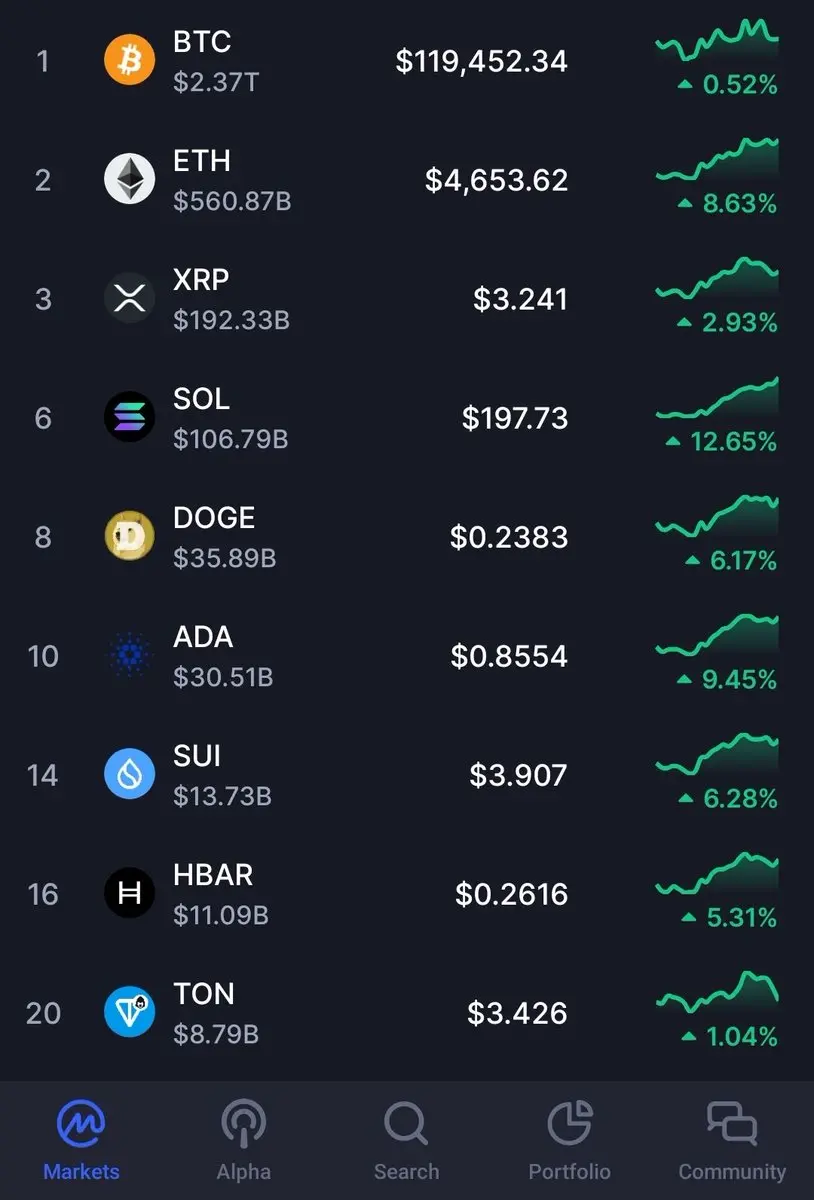Viewport: 814px width, 1200px height.
Task: Tap the SUI droplet coin logo
Action: point(130,774)
